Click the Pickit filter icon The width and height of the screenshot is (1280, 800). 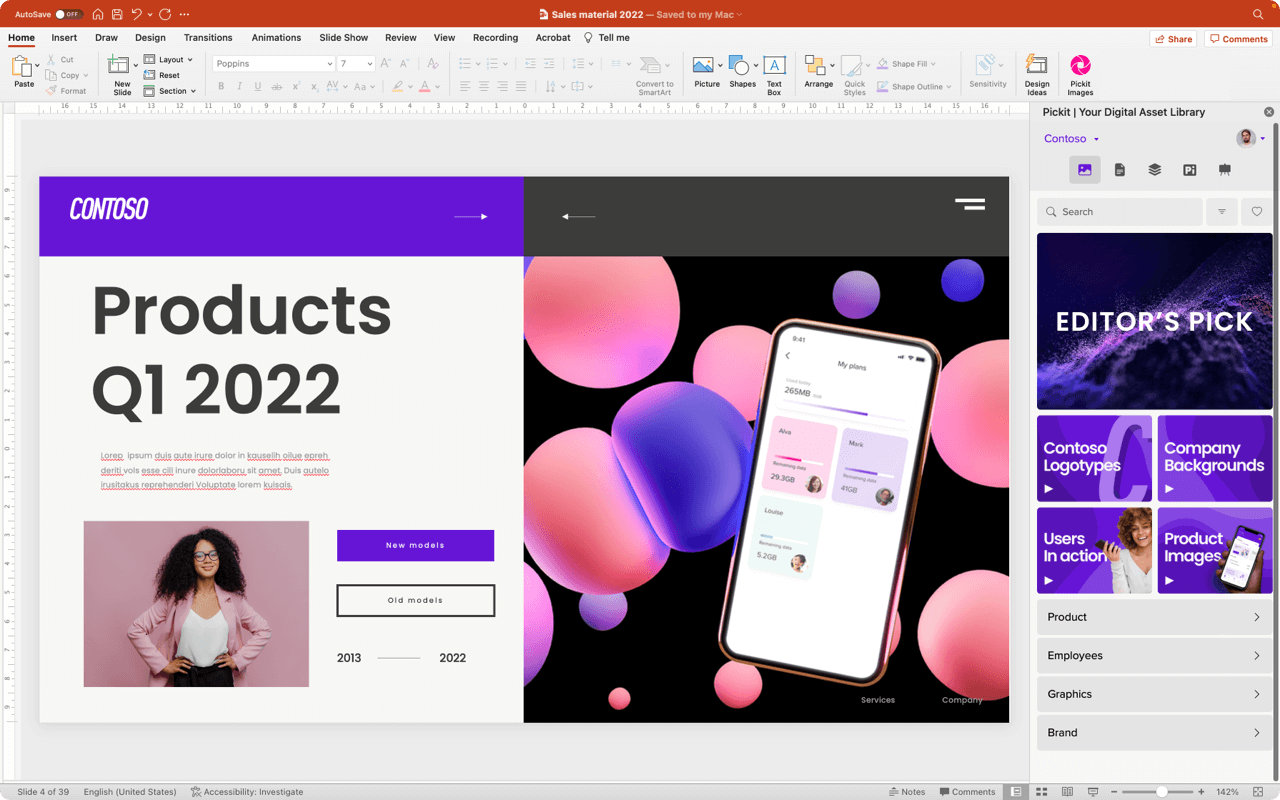click(x=1222, y=212)
